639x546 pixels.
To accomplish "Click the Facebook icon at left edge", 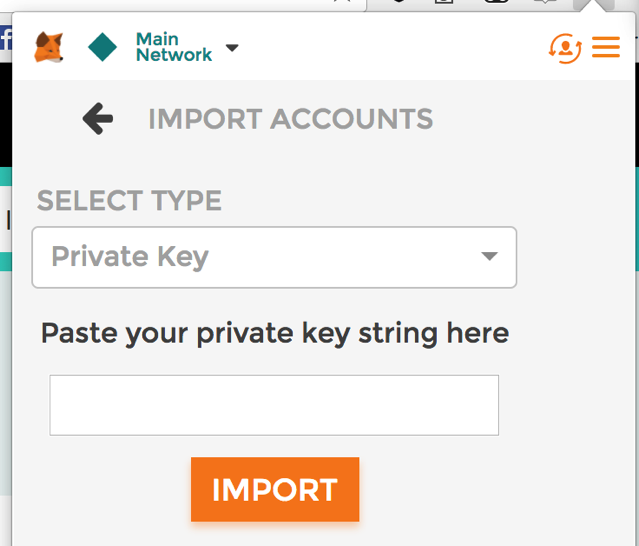I will [6, 37].
